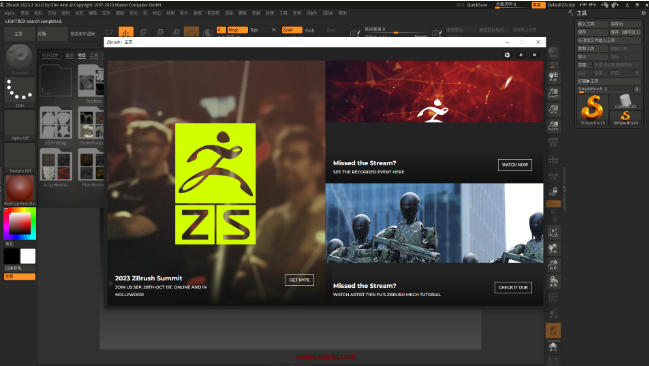This screenshot has width=649, height=366.
Task: Open the Texture Off selector
Action: point(19,158)
